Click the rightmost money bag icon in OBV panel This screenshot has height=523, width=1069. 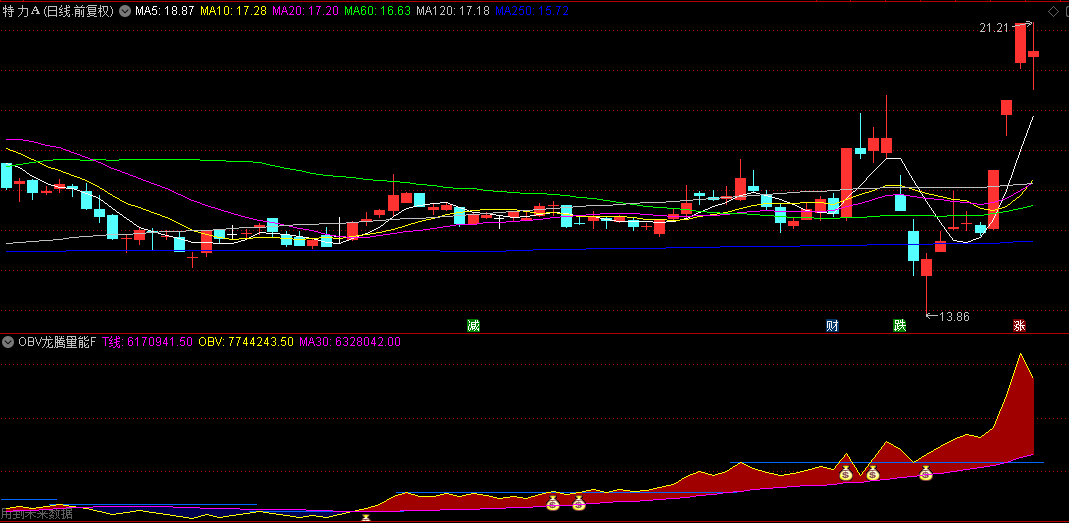click(x=926, y=473)
